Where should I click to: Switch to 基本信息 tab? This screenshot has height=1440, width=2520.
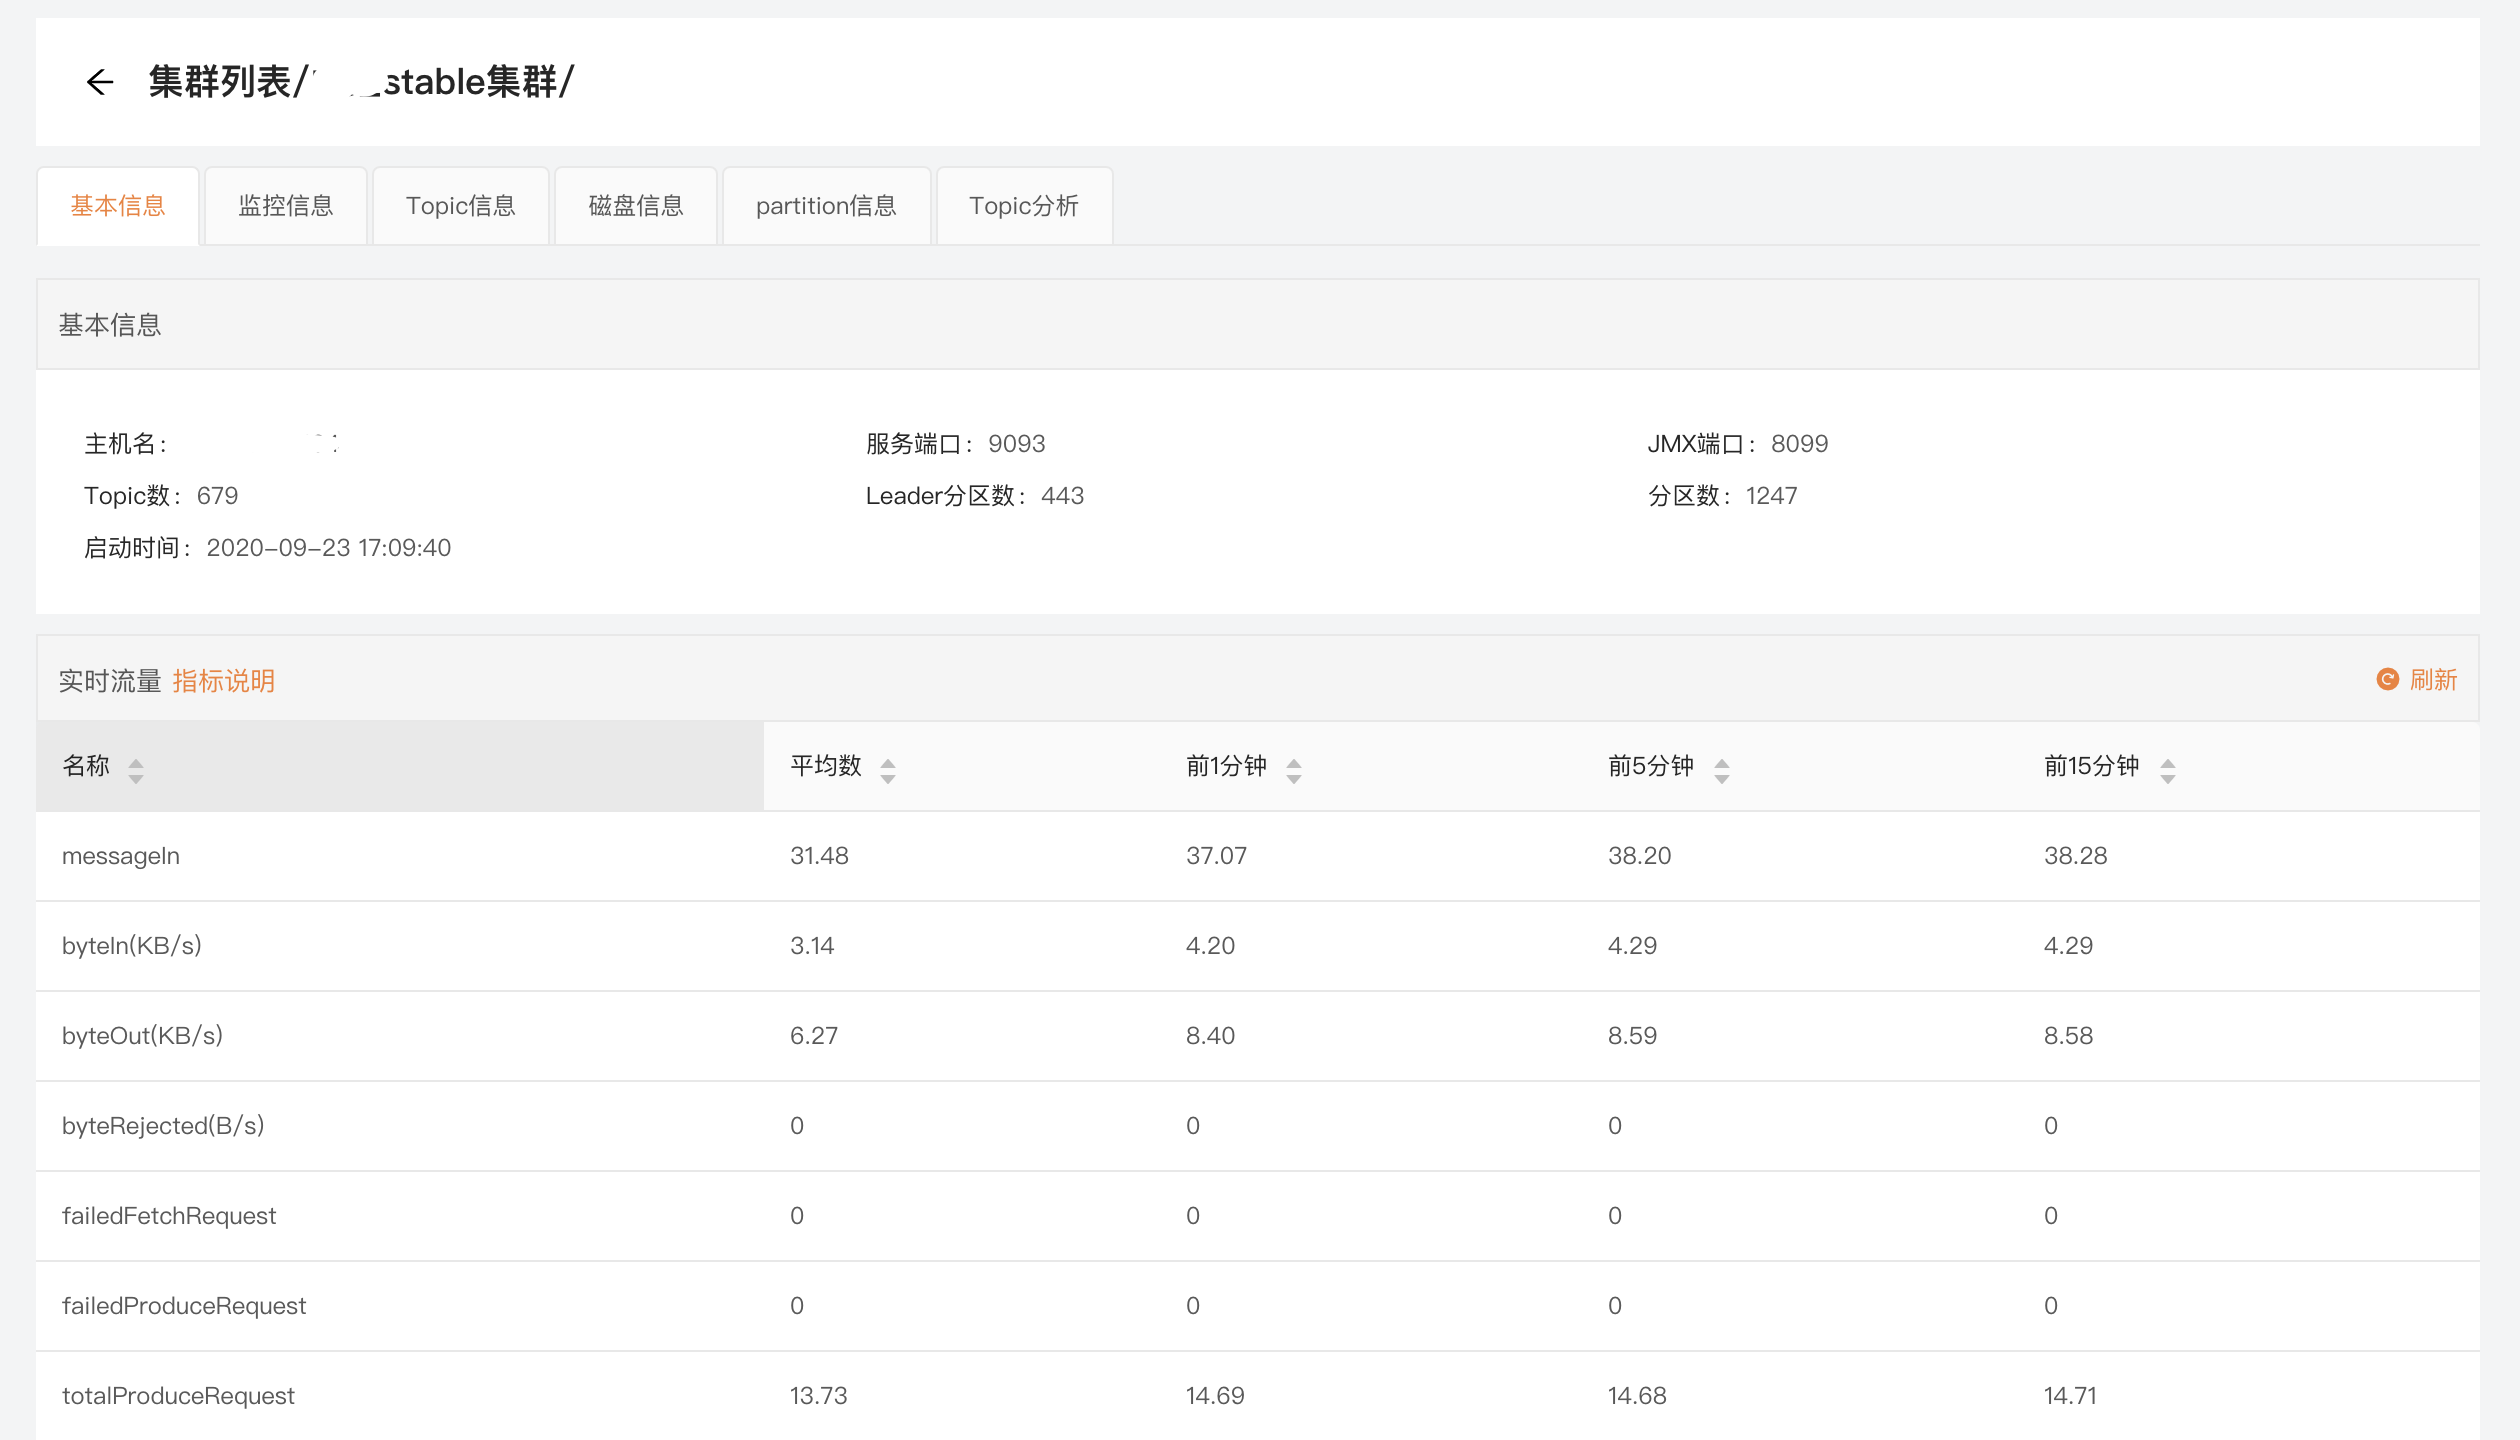(118, 206)
